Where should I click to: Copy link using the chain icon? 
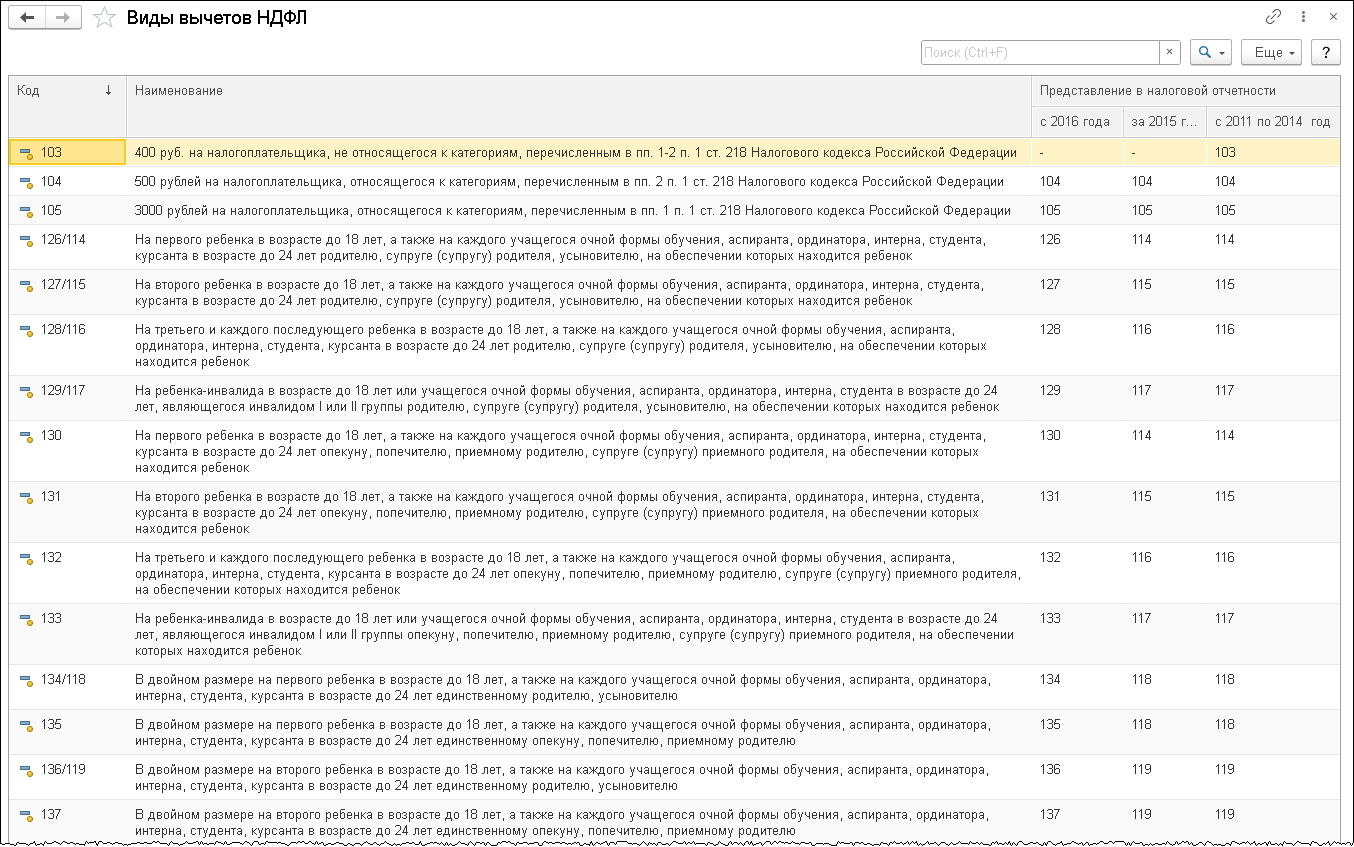pos(1273,17)
